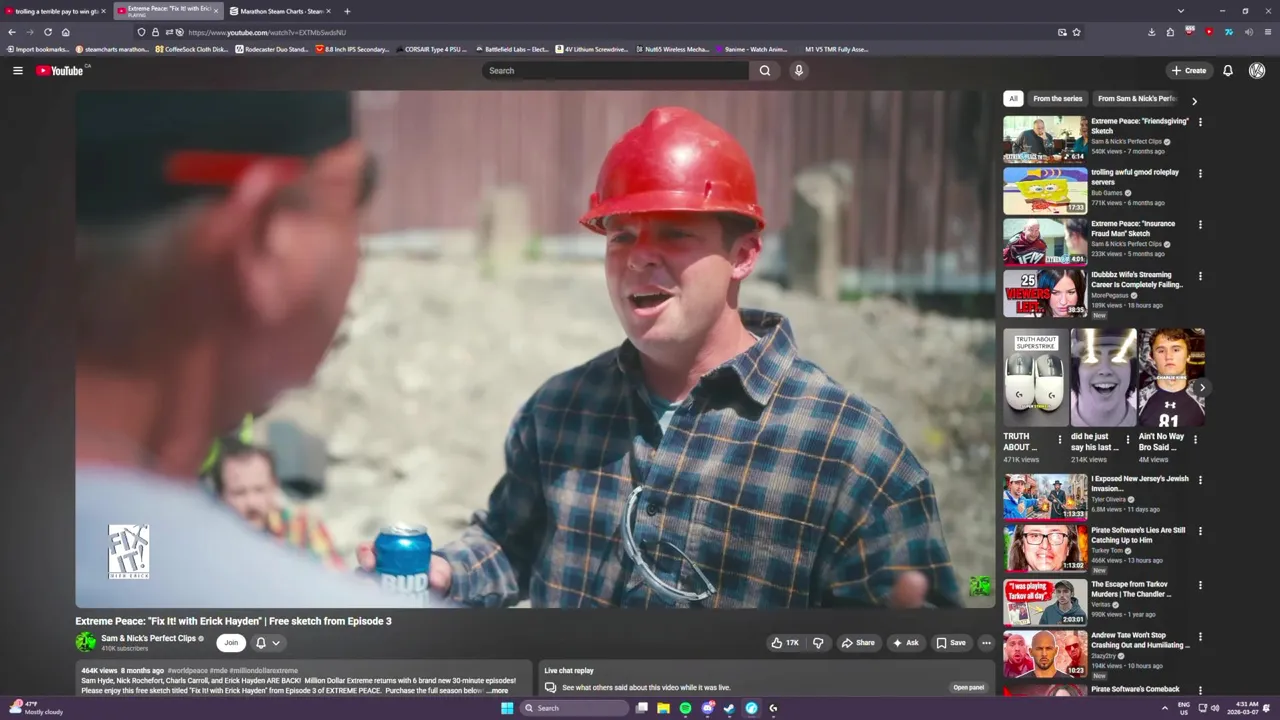Open options for trolling awful gmod video

pos(1200,173)
